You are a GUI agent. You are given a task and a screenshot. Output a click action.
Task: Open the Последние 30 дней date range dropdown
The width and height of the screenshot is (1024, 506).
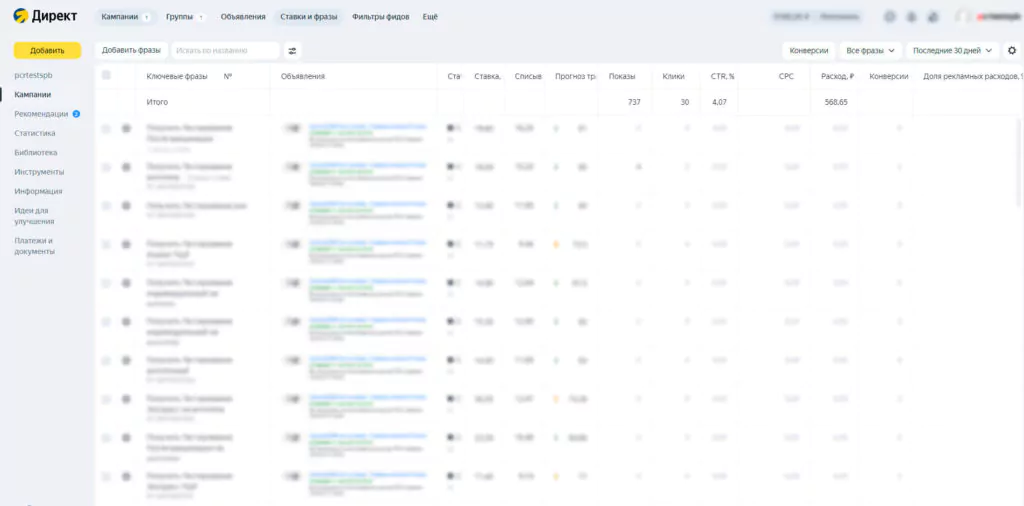pos(953,50)
